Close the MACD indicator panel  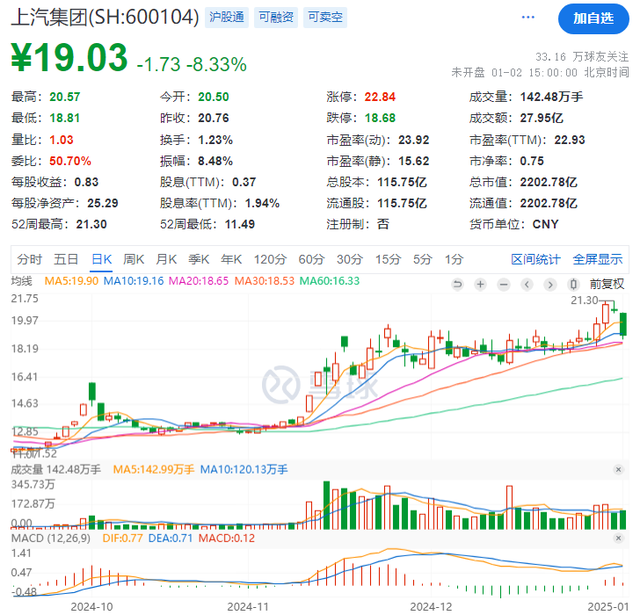click(x=618, y=538)
